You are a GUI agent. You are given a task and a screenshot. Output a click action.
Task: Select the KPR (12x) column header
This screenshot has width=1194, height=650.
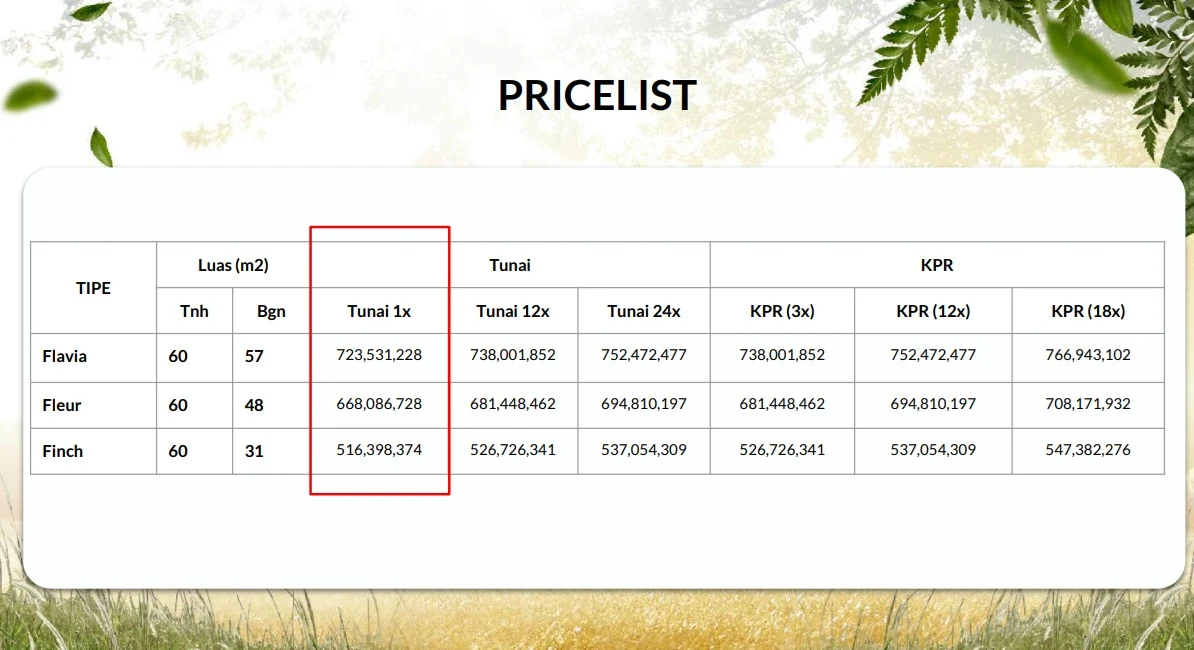coord(933,311)
